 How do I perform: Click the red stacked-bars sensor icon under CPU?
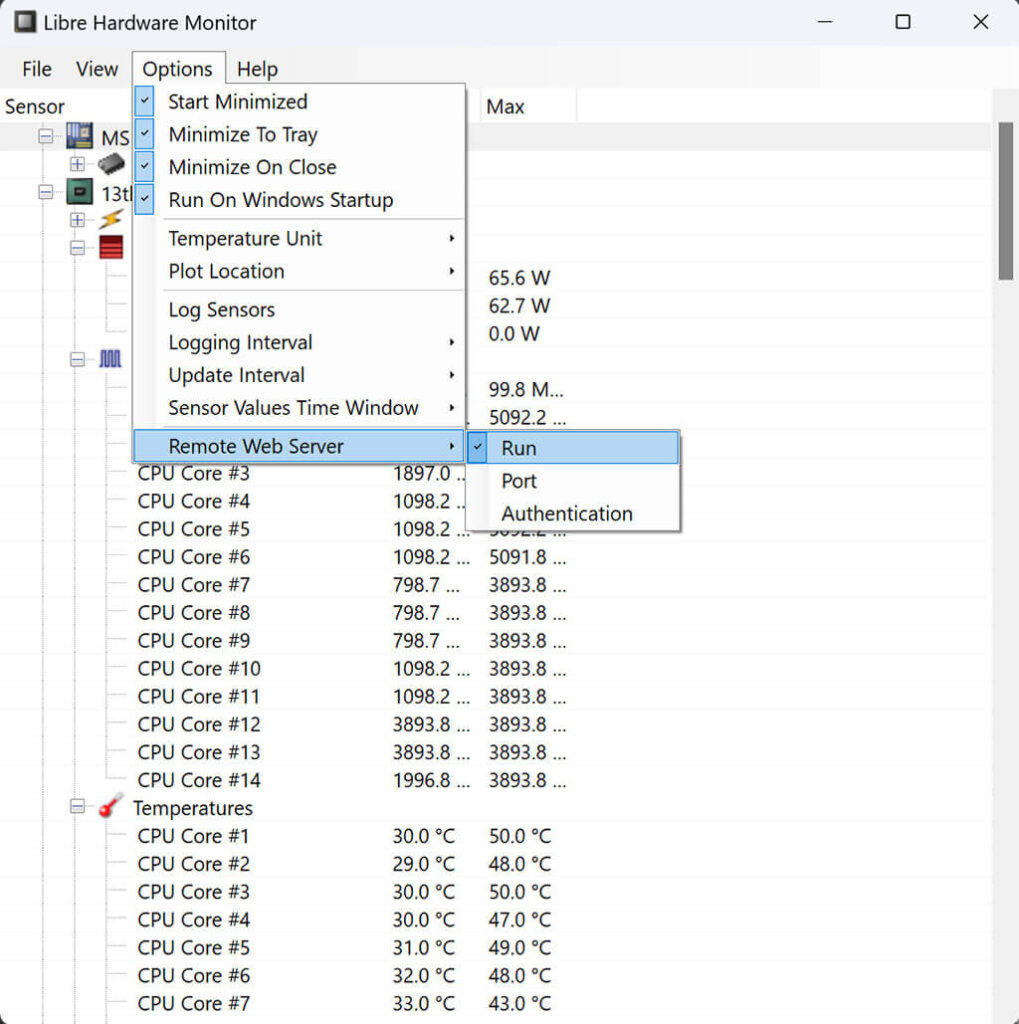[x=110, y=248]
